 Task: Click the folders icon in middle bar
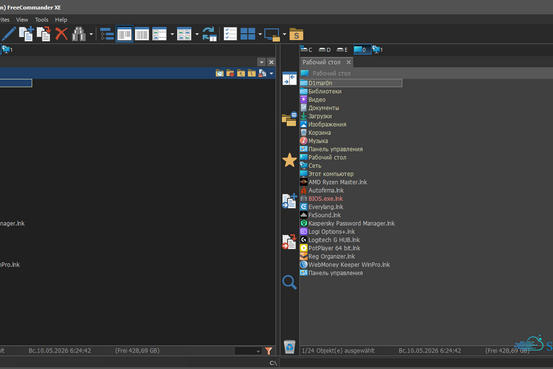coord(290,119)
